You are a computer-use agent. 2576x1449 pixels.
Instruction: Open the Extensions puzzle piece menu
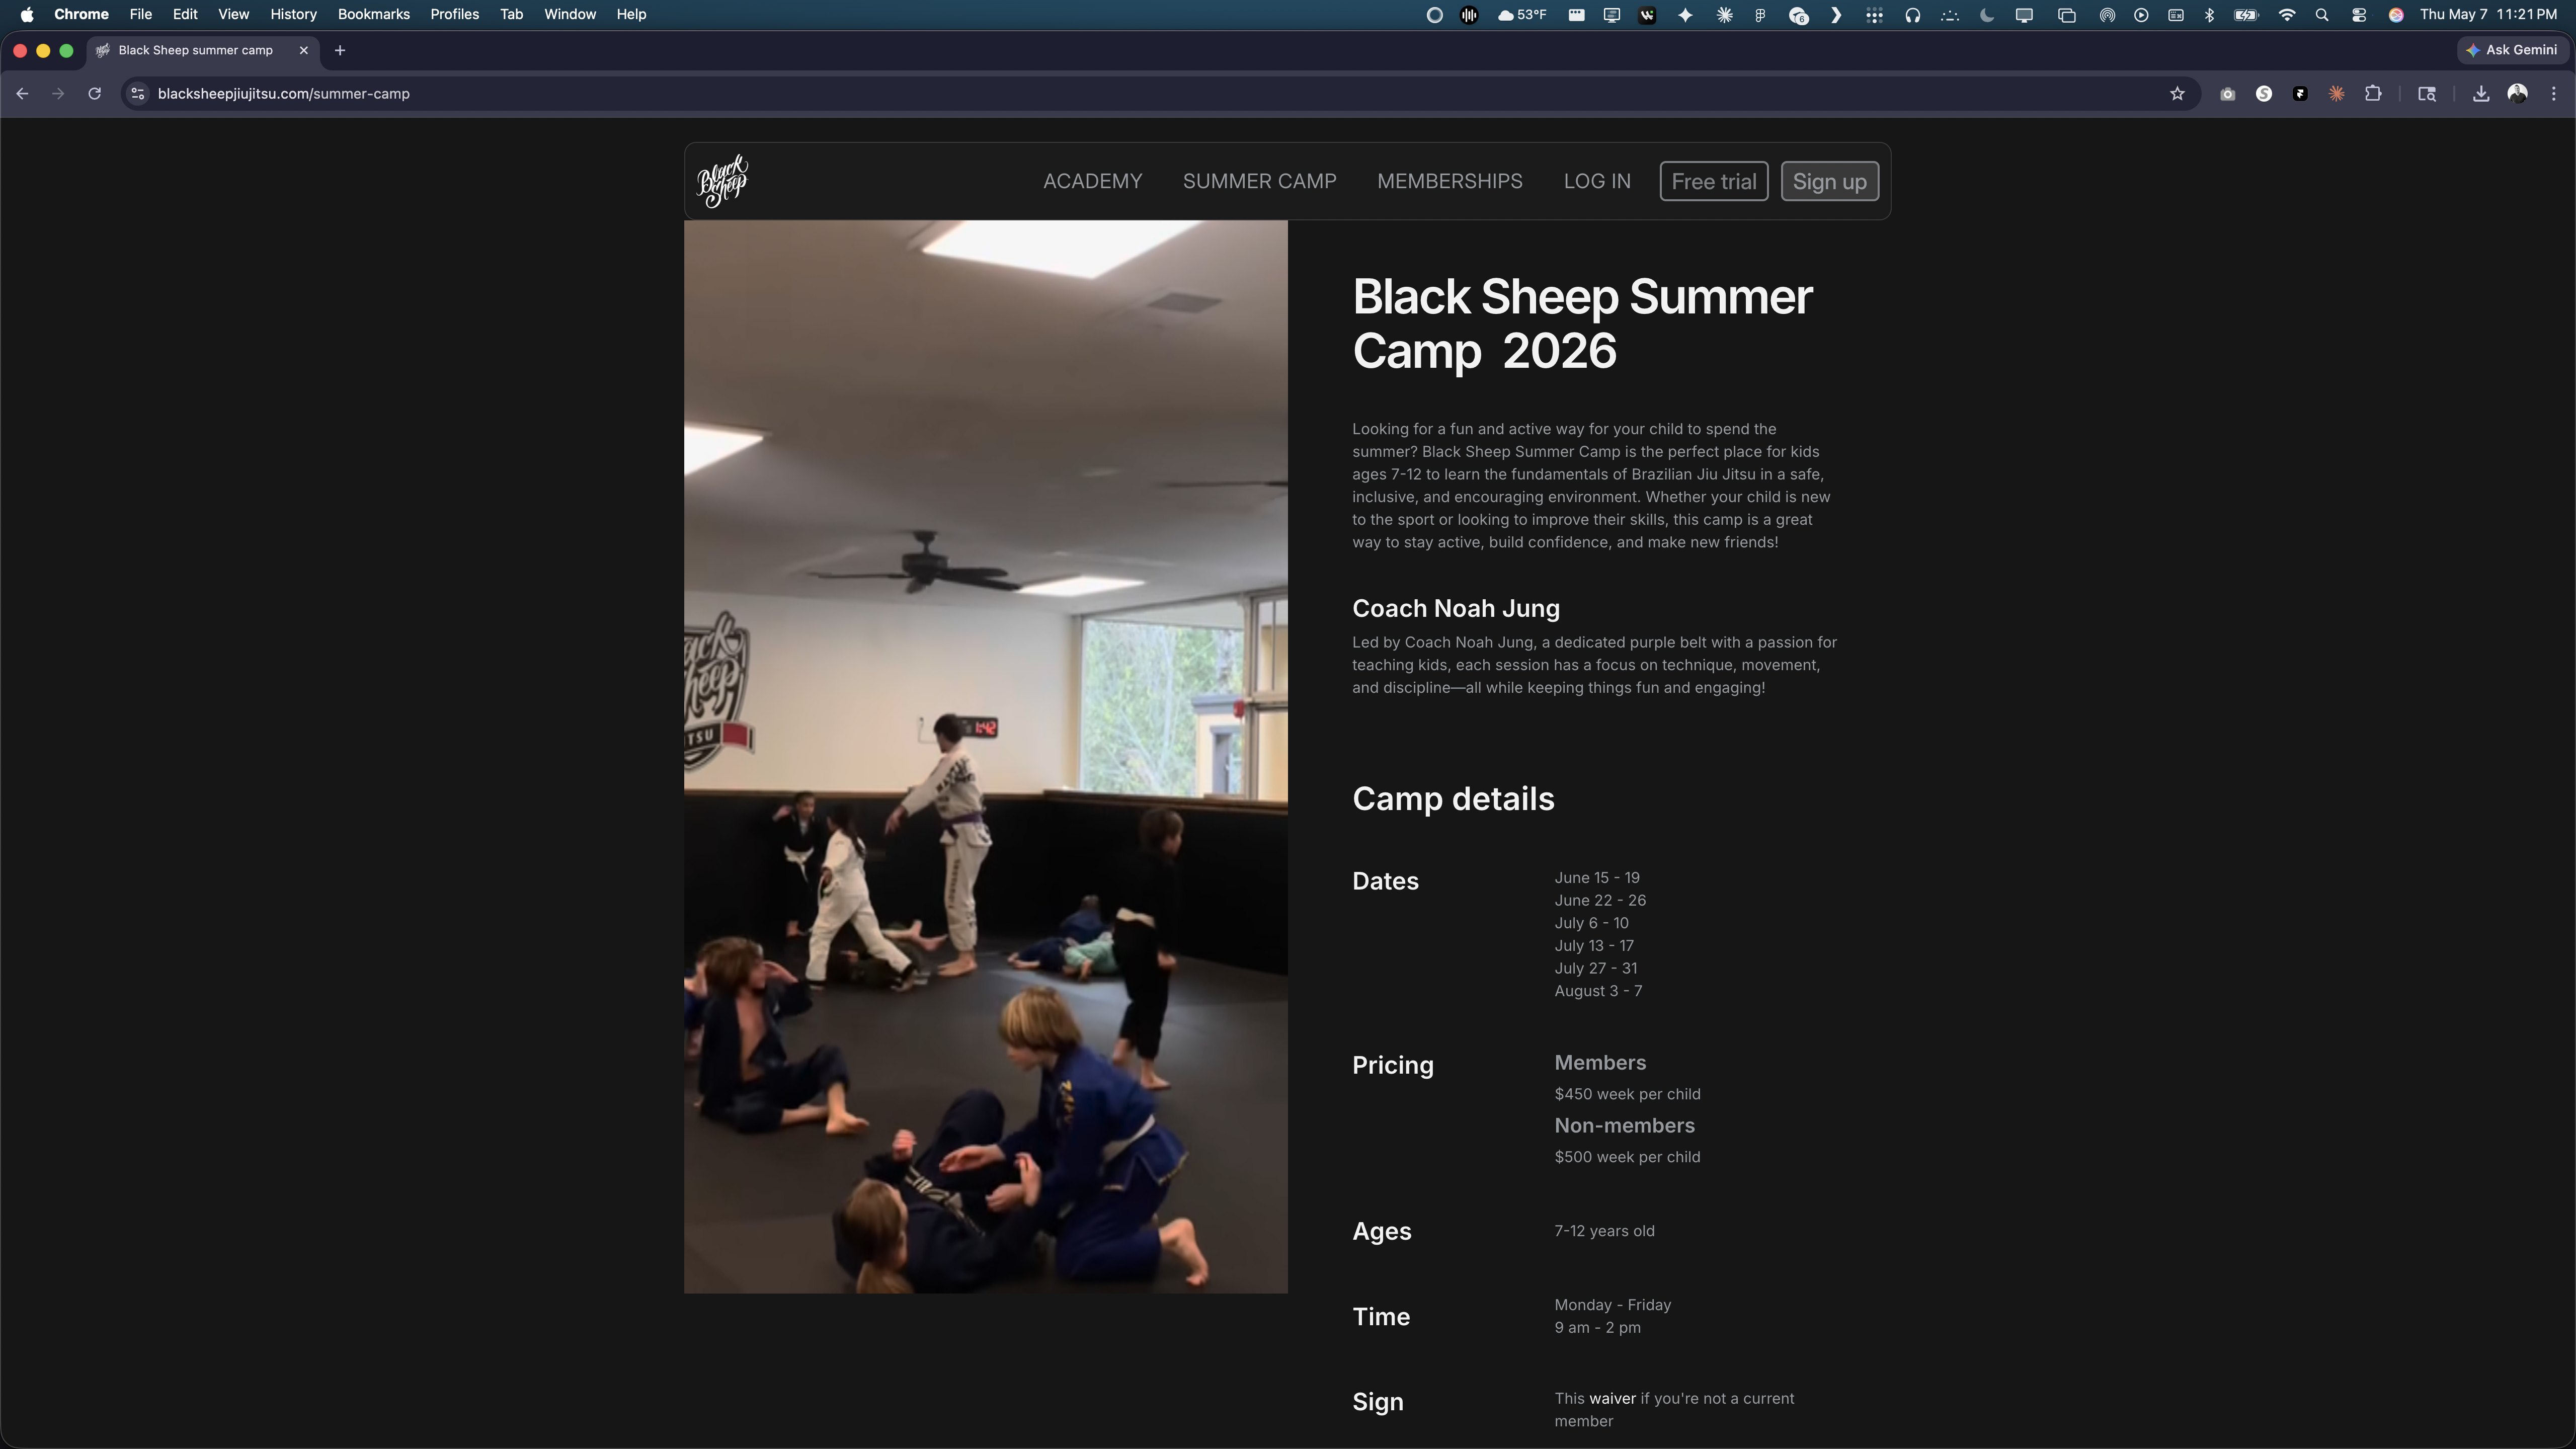click(2373, 94)
